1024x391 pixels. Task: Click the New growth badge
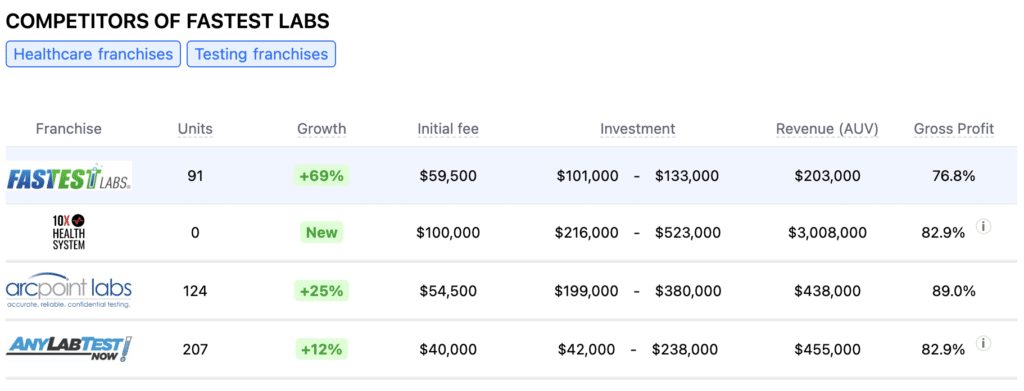321,233
